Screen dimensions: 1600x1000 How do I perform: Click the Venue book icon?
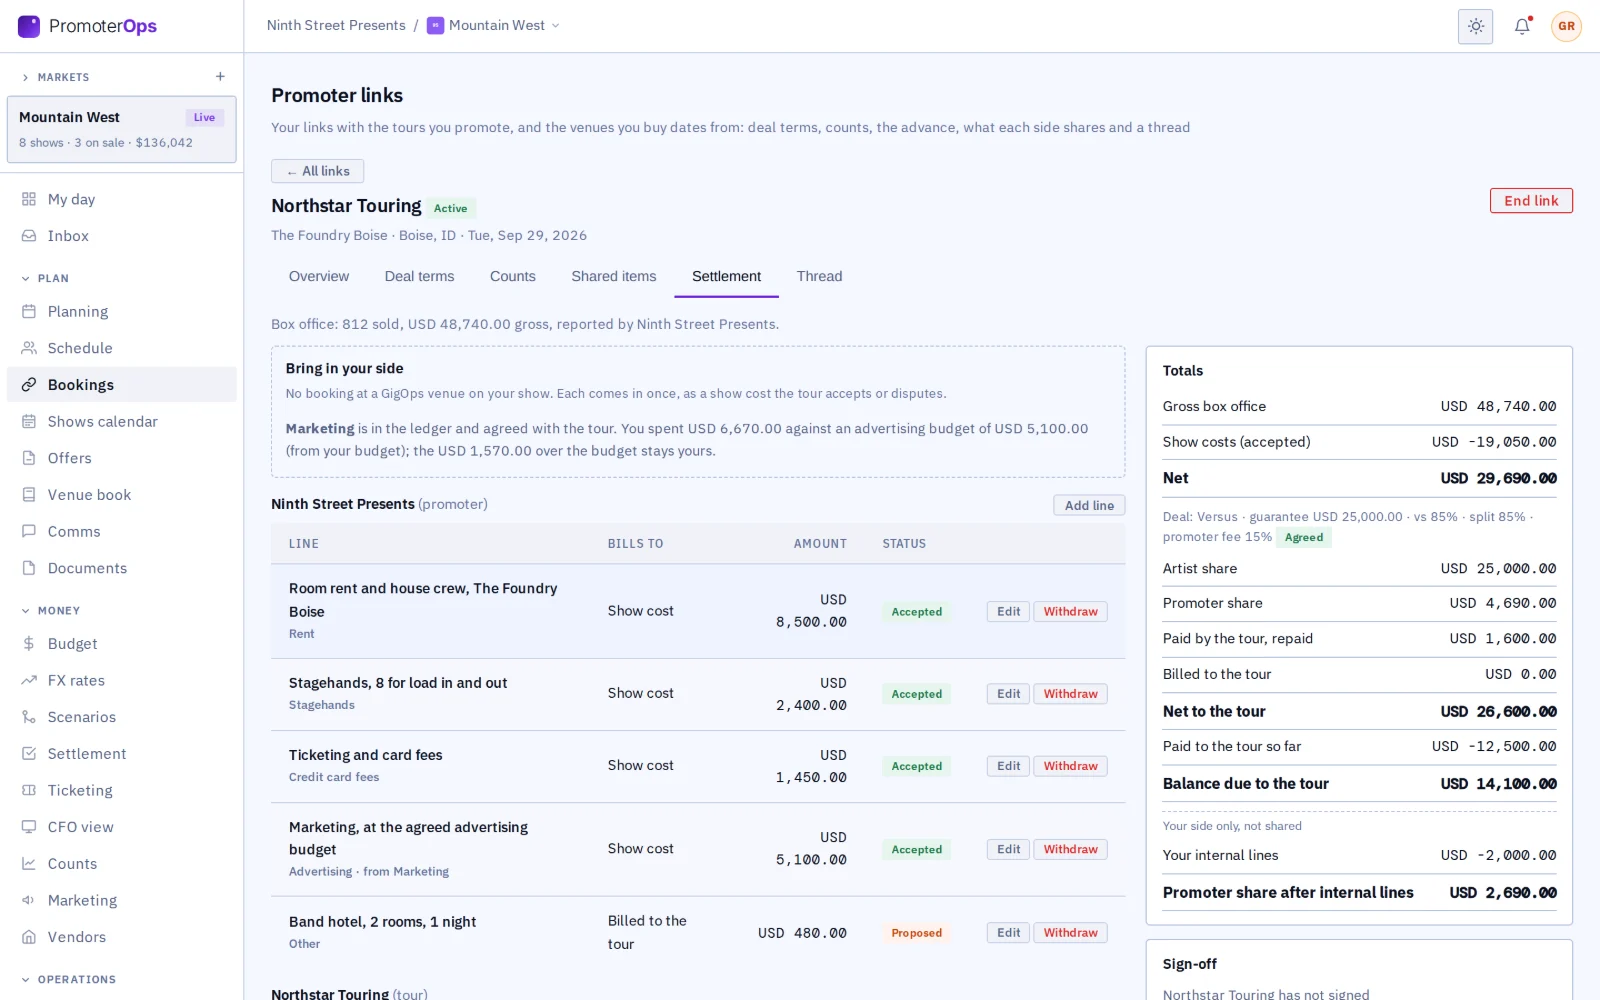[x=29, y=495]
